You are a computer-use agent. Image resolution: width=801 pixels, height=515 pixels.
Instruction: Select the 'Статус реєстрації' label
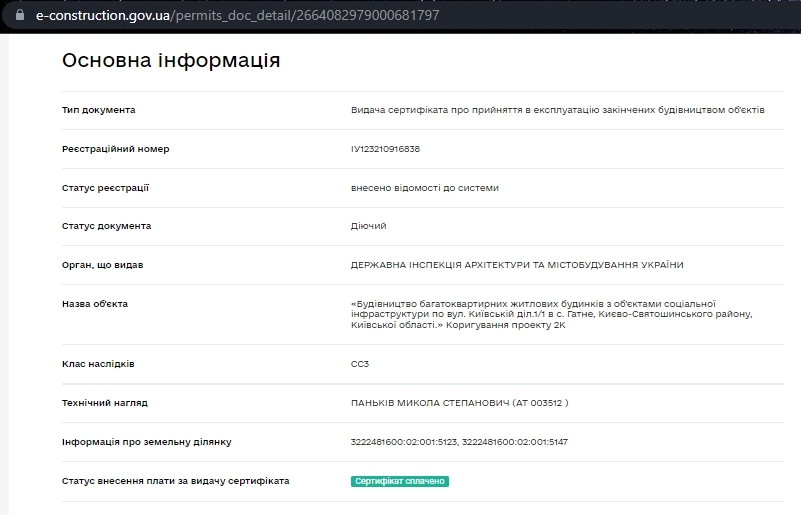click(x=105, y=188)
